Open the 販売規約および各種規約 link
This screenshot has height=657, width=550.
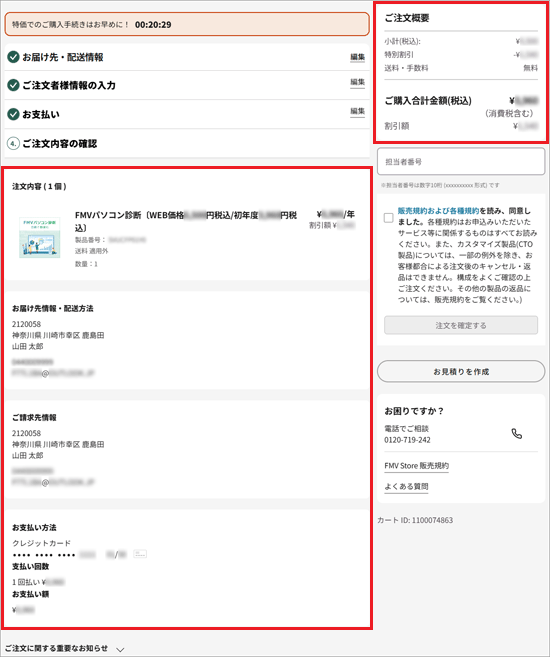click(438, 211)
